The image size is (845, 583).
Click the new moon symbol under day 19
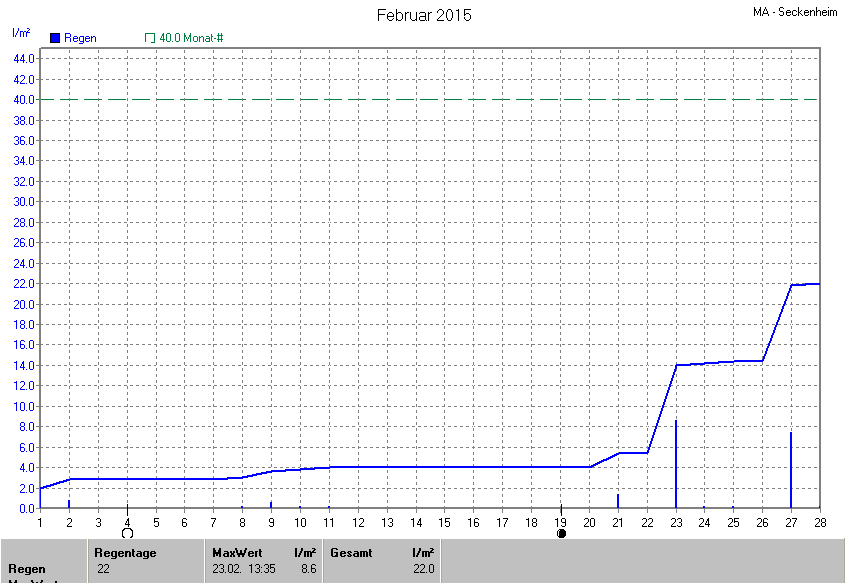point(561,534)
